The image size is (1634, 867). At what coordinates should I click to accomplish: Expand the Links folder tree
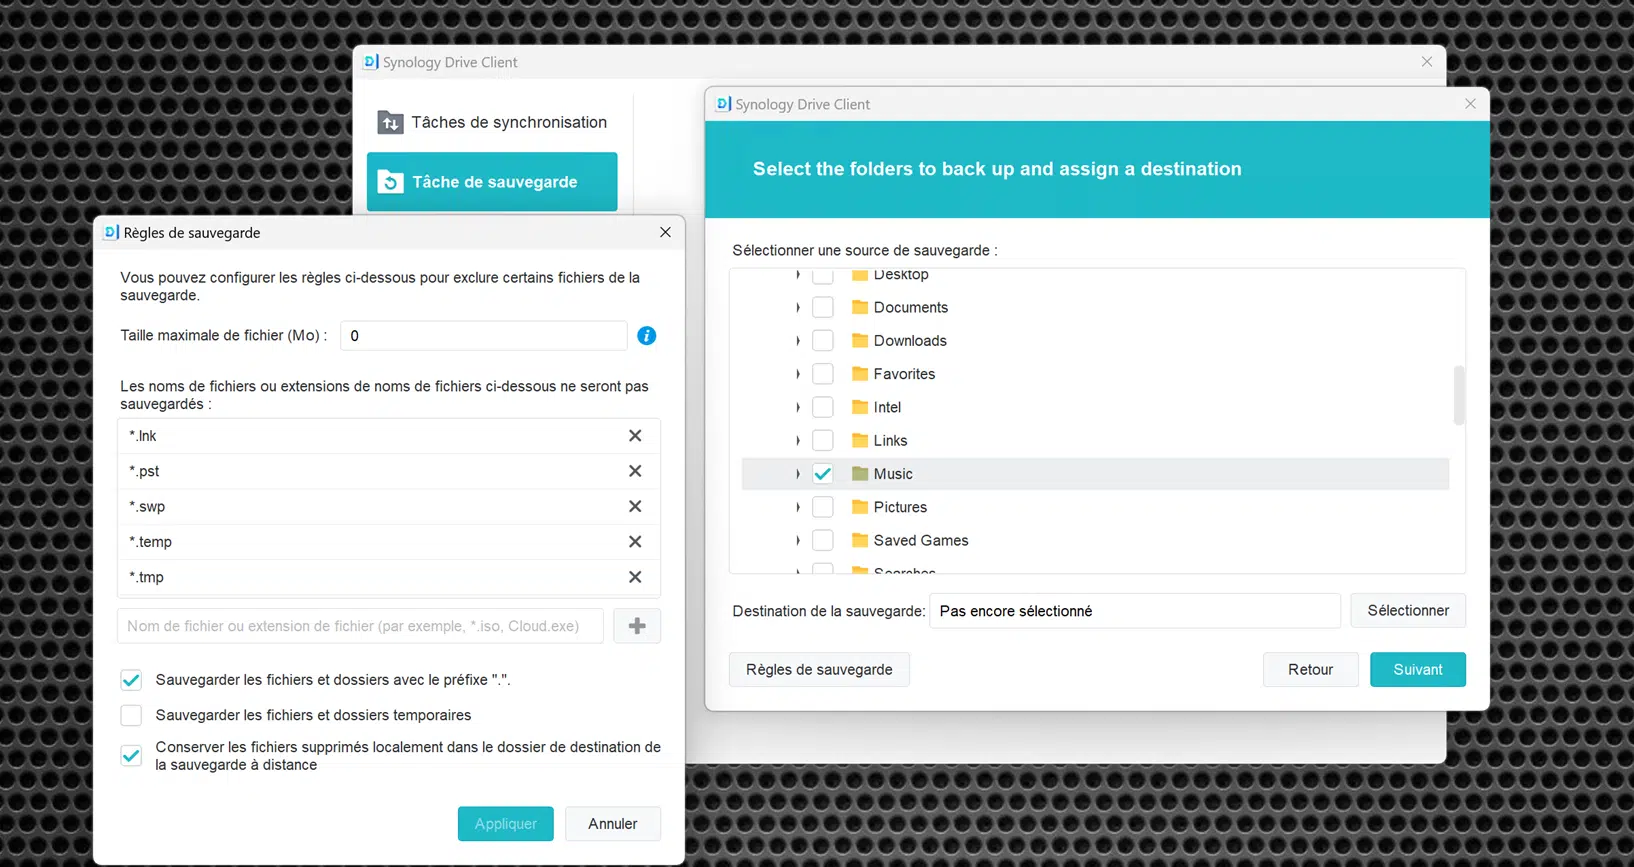tap(798, 440)
